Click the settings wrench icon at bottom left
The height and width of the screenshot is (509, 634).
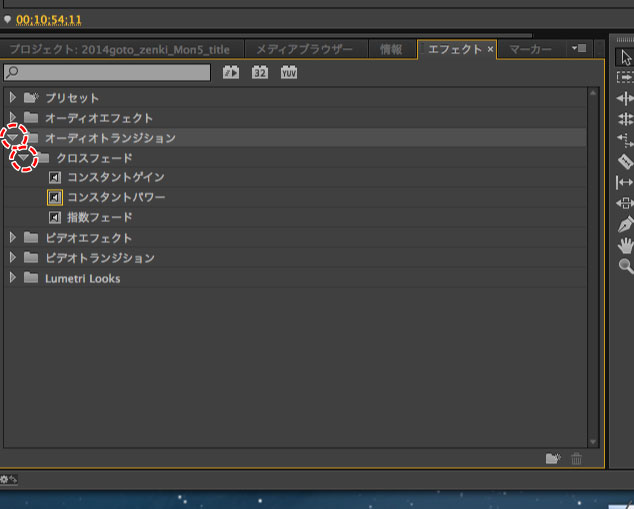click(x=8, y=479)
